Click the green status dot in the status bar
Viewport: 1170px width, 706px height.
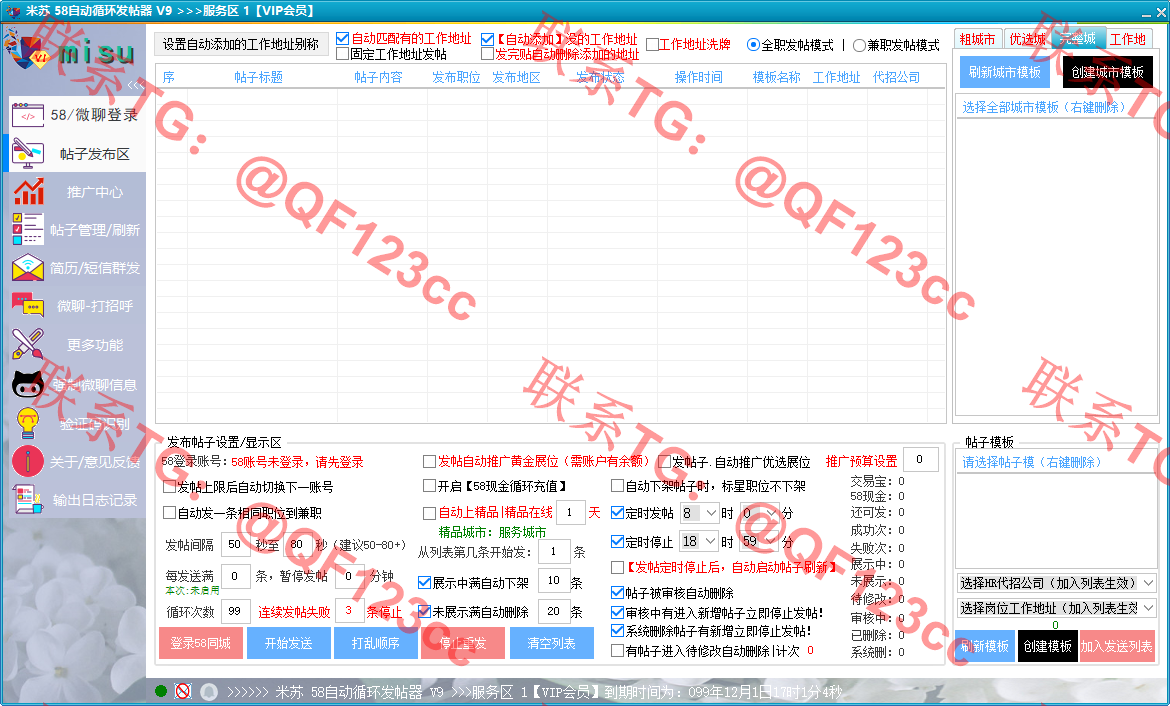(x=160, y=691)
